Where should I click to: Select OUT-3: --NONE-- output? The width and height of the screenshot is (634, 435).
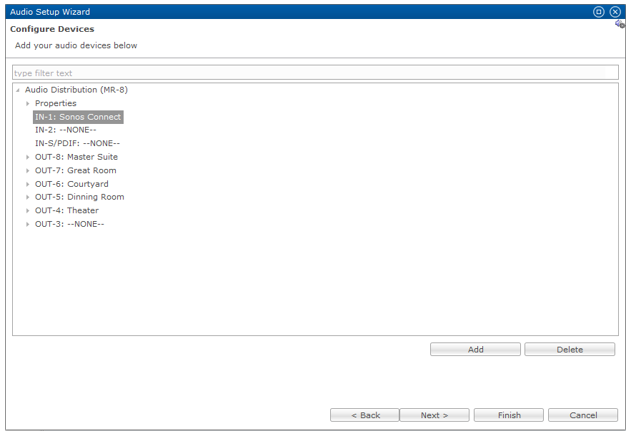pyautogui.click(x=69, y=224)
